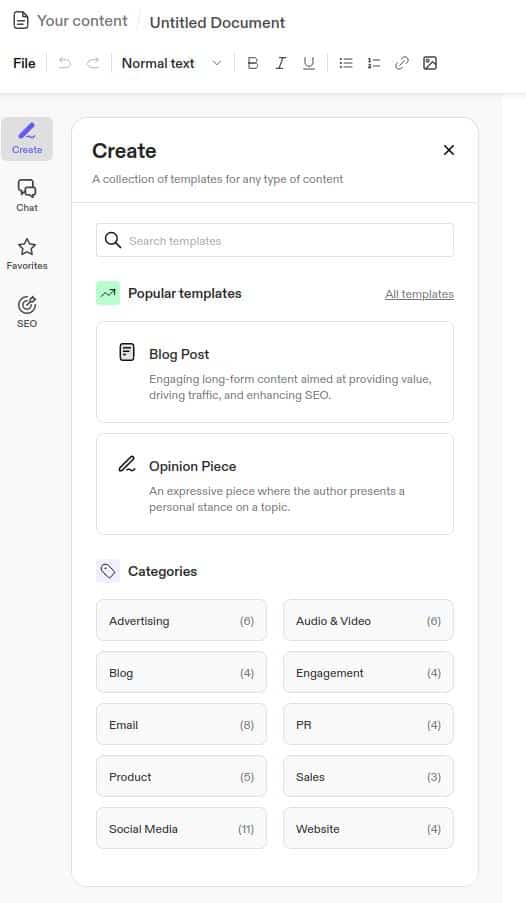Open Favorites in the sidebar
Screen dimensions: 526x903
click(x=27, y=254)
